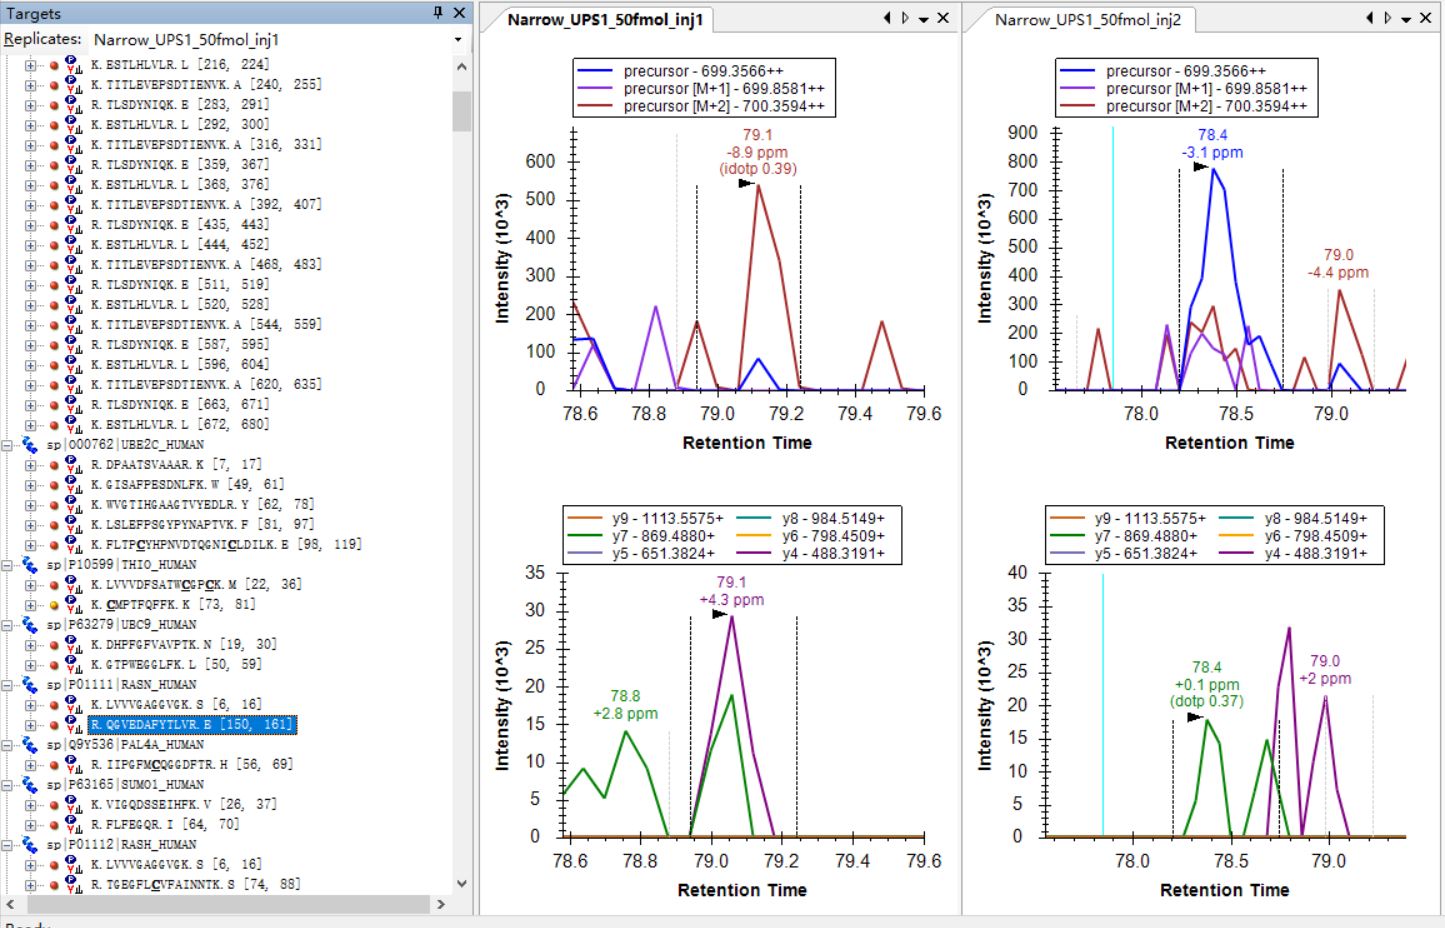Close the Narrow_UPS1_50fmol_inj2 graph pane
Screen dimensions: 1445x928
pyautogui.click(x=1425, y=18)
